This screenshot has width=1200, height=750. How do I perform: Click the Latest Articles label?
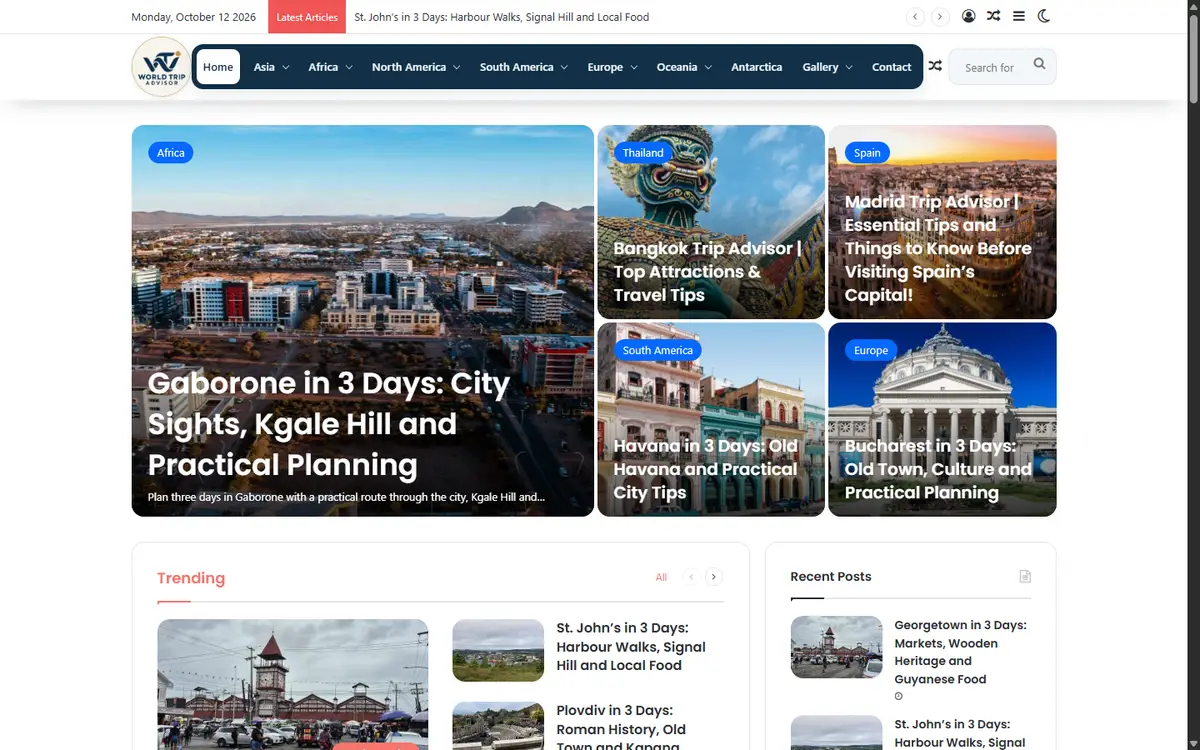click(307, 17)
